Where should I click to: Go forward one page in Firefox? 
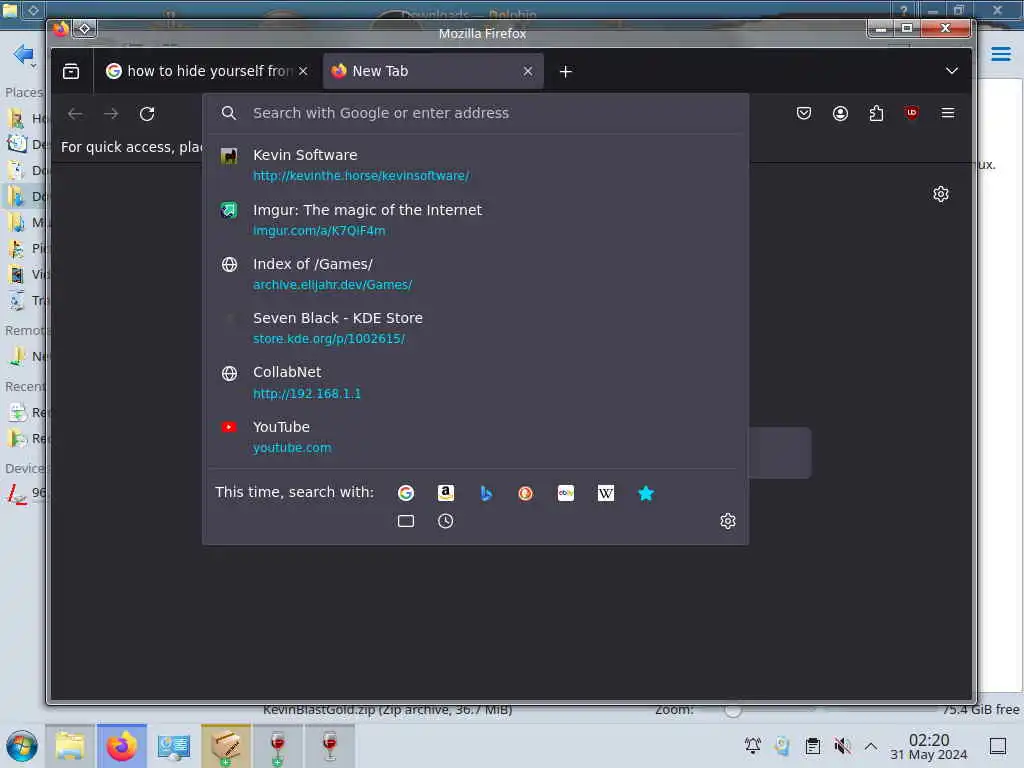coord(111,114)
